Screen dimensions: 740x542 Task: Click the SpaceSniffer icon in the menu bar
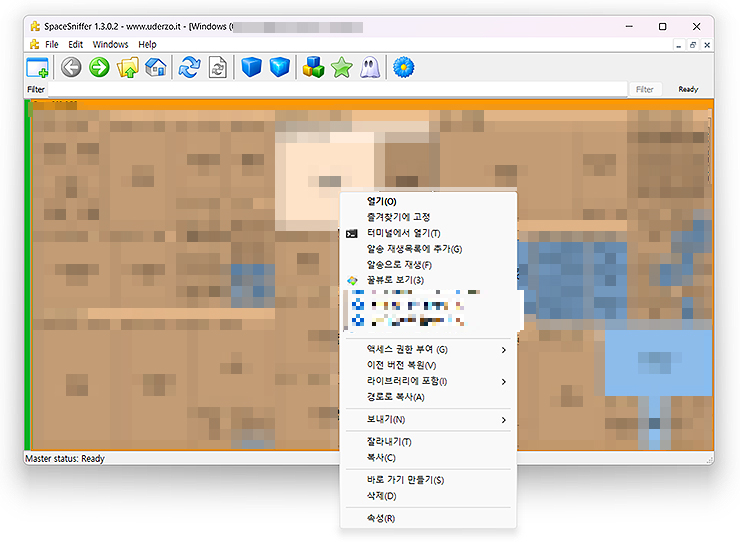34,44
